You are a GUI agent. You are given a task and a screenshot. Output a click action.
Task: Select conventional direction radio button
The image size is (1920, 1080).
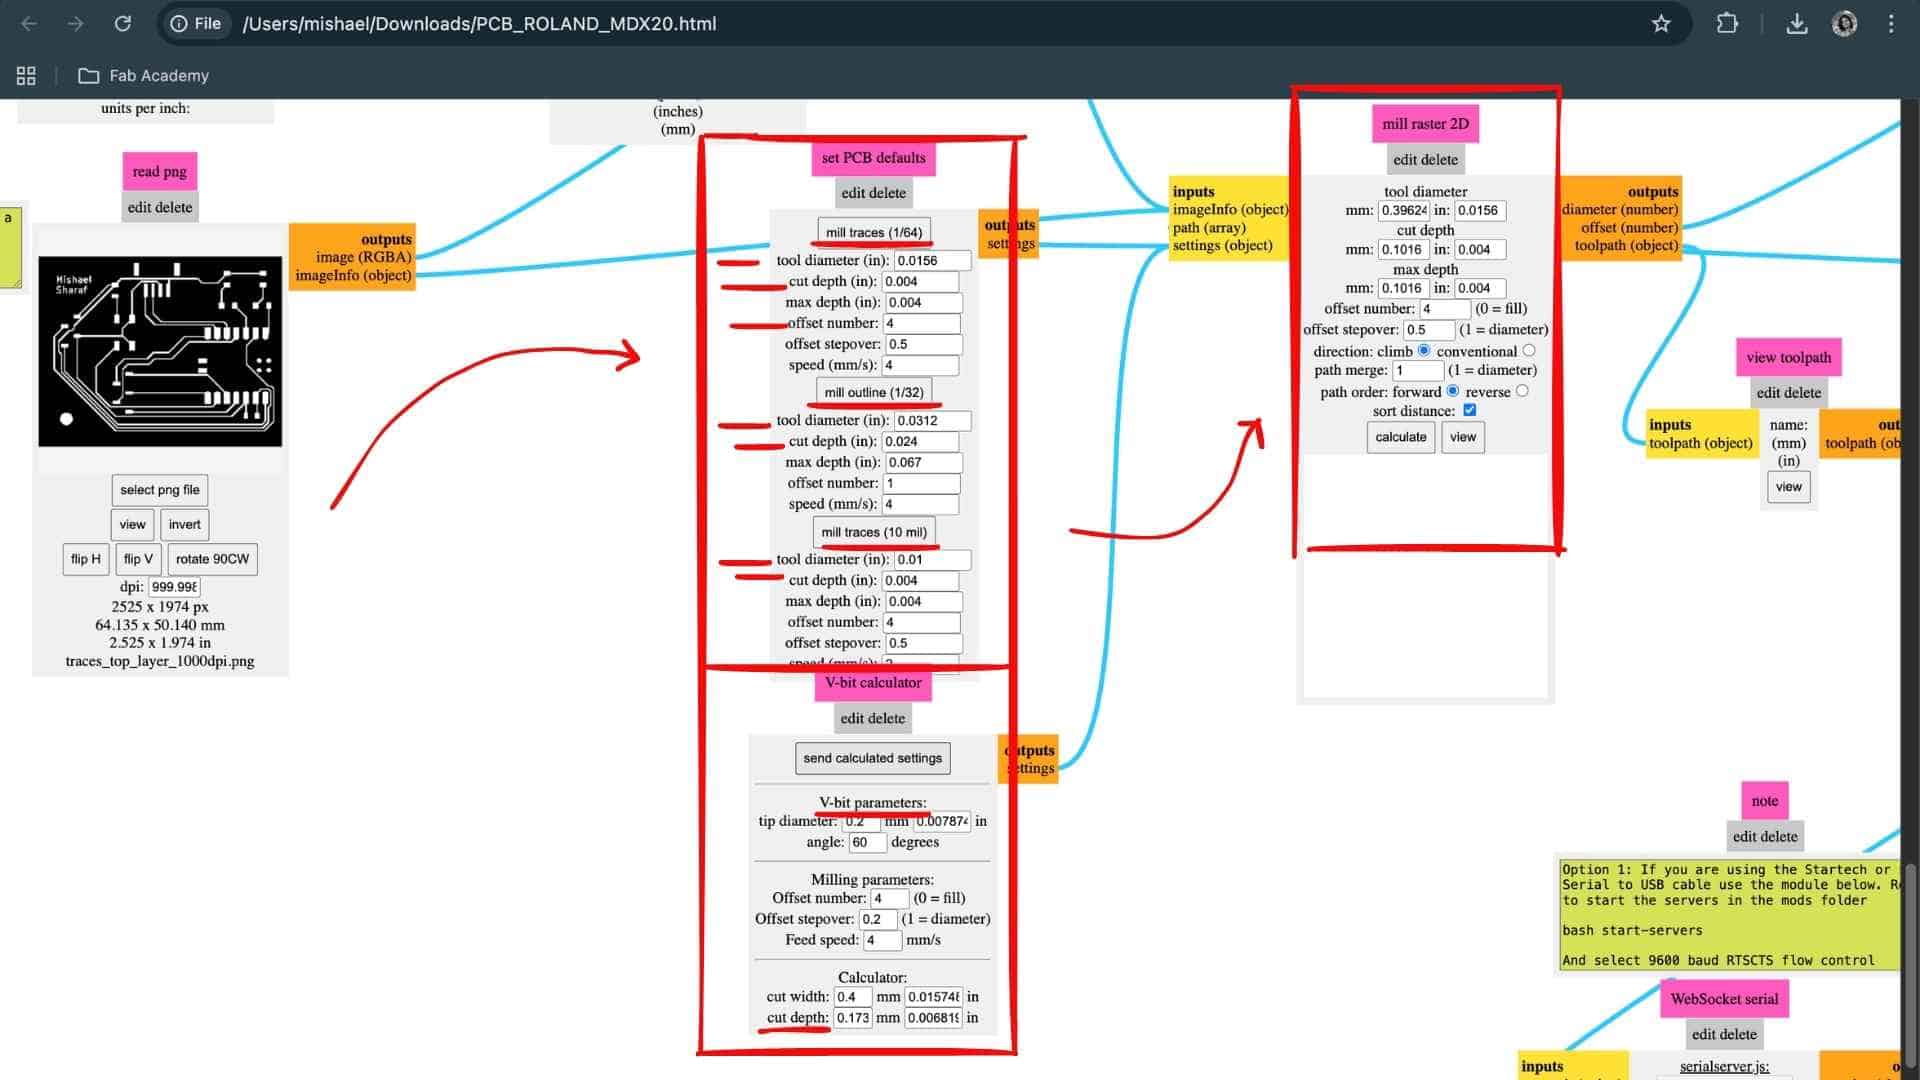coord(1528,351)
